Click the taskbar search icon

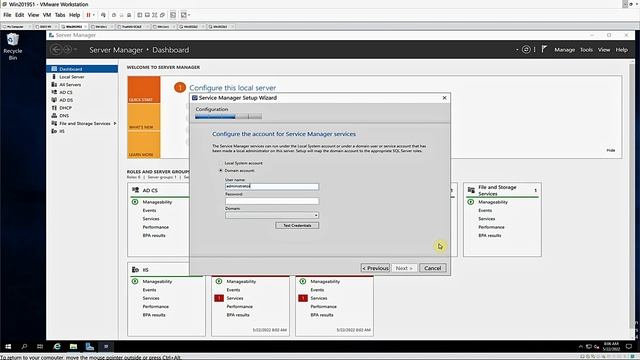tap(24, 347)
